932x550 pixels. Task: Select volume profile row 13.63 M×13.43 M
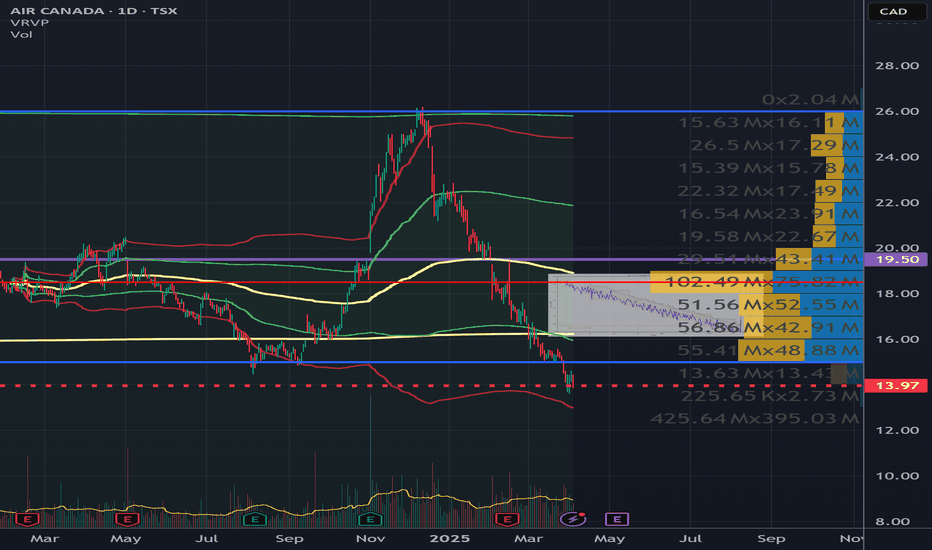(x=769, y=373)
